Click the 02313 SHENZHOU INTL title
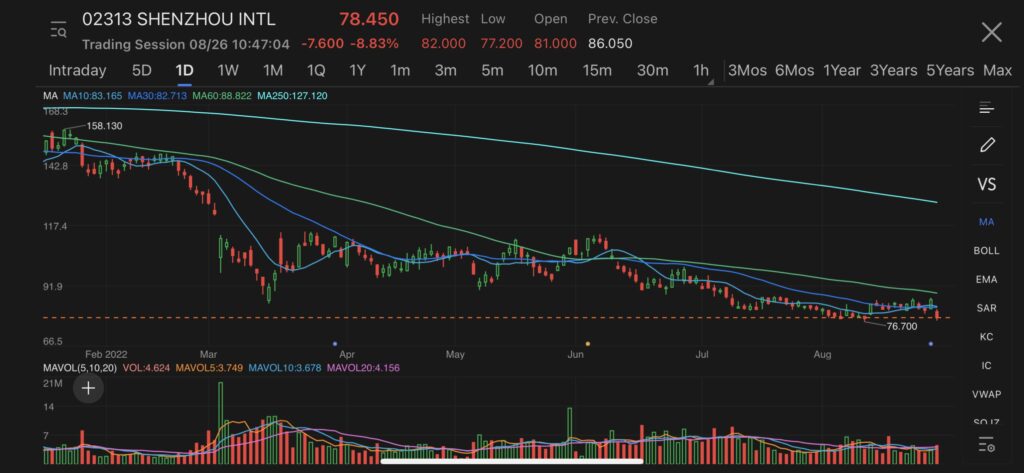The height and width of the screenshot is (473, 1024). [x=178, y=19]
